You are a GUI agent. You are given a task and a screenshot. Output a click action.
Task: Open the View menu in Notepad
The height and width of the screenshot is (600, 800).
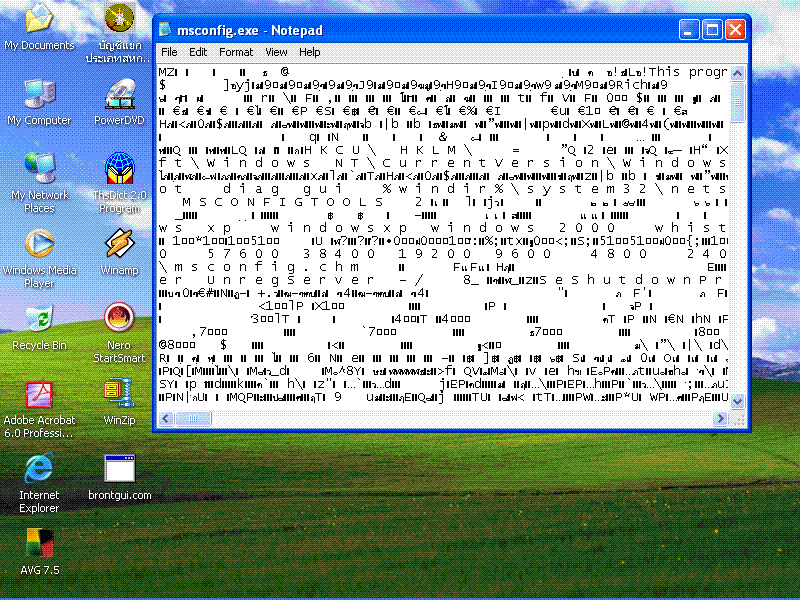[x=276, y=52]
